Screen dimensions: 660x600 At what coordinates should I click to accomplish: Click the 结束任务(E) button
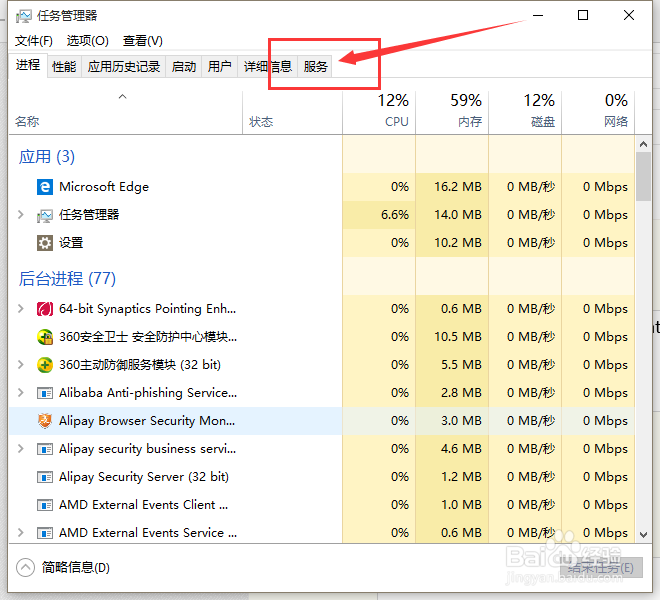[601, 568]
